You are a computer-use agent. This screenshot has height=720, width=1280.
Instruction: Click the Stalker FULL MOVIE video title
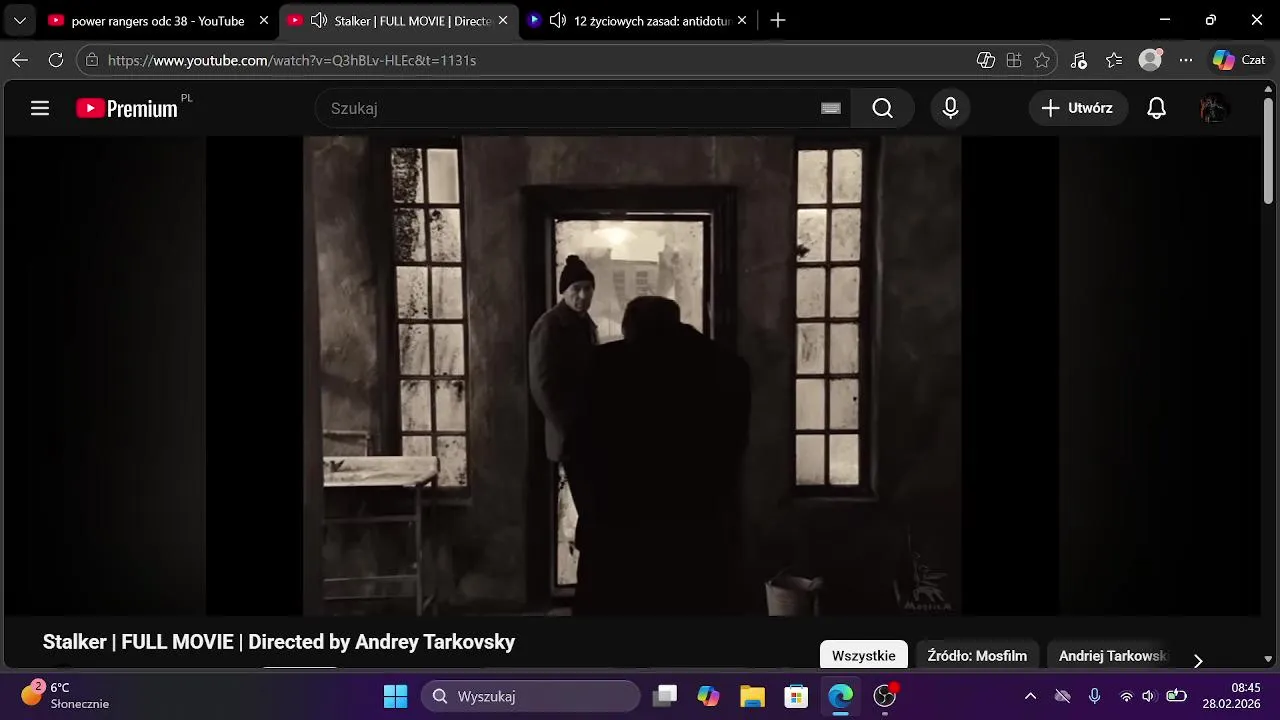(279, 642)
